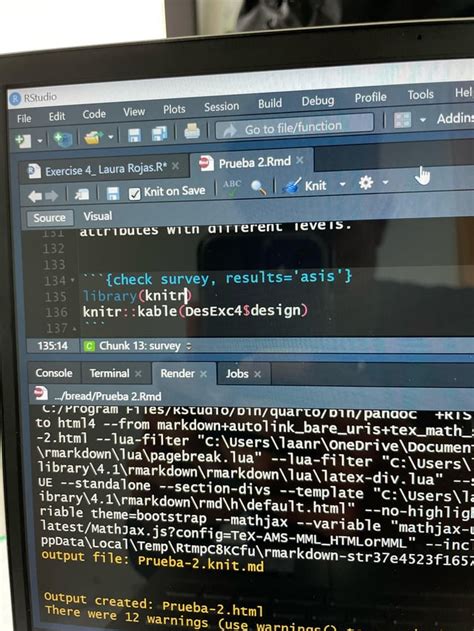Close the Jobs tab
Viewport: 474px width, 631px height.
pos(258,374)
